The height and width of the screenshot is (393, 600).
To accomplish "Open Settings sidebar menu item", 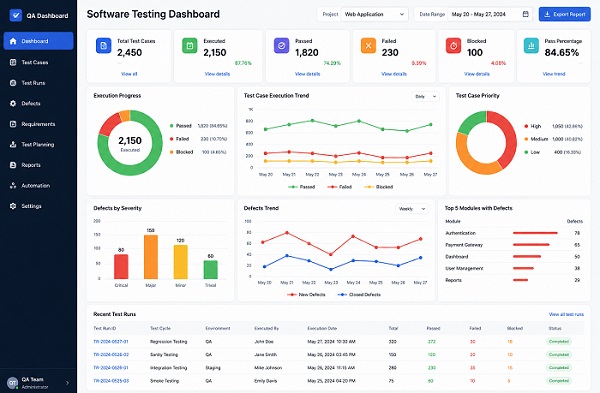I will (x=38, y=206).
